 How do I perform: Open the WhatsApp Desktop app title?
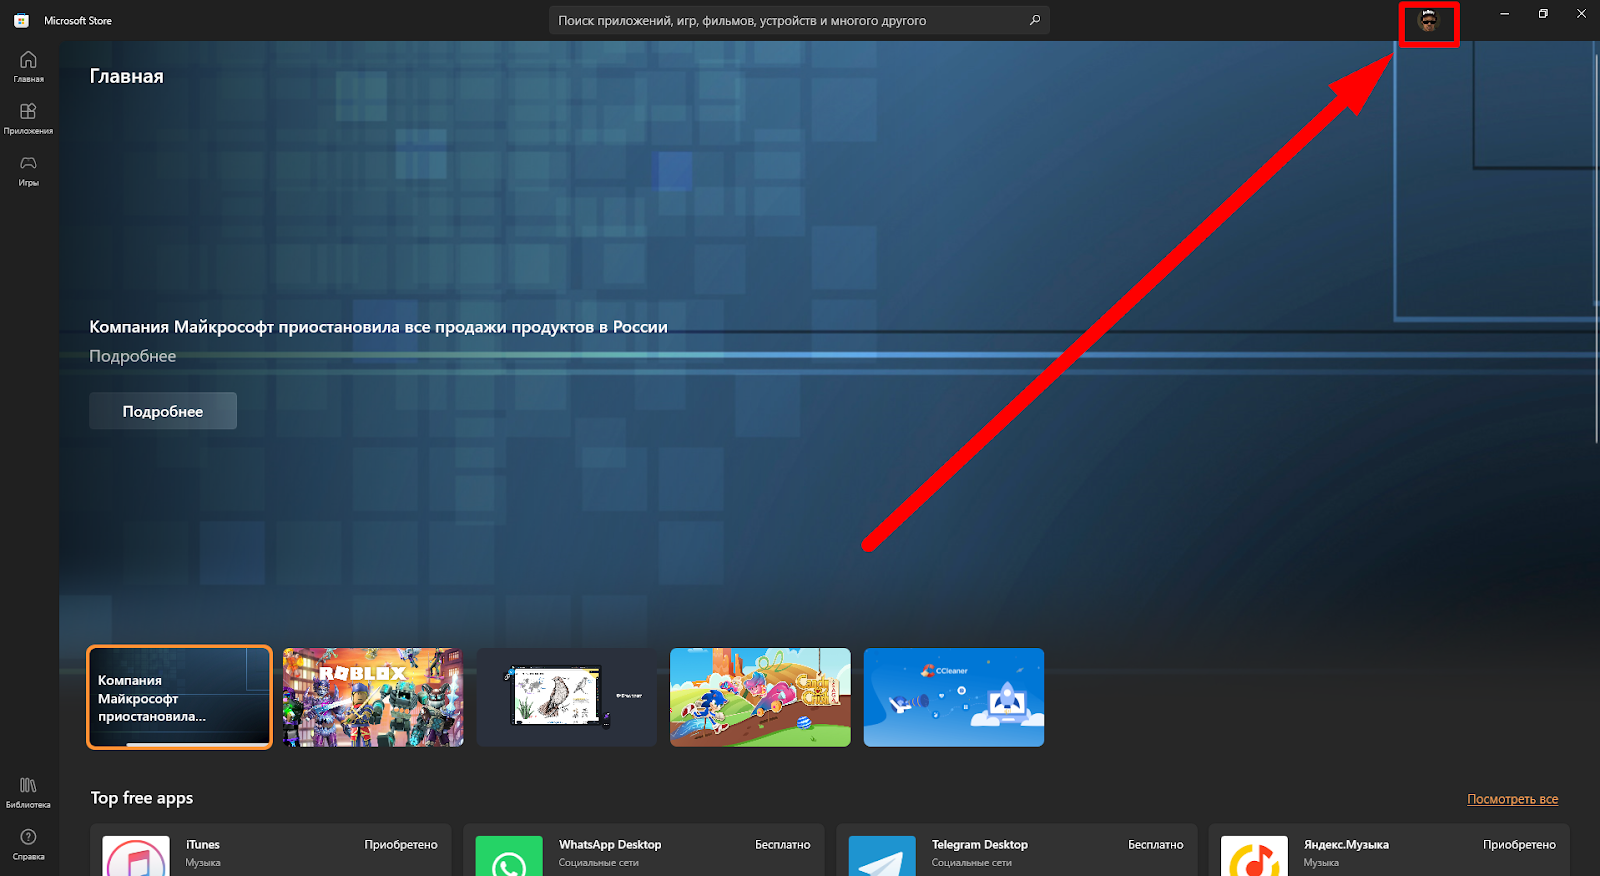(x=610, y=845)
